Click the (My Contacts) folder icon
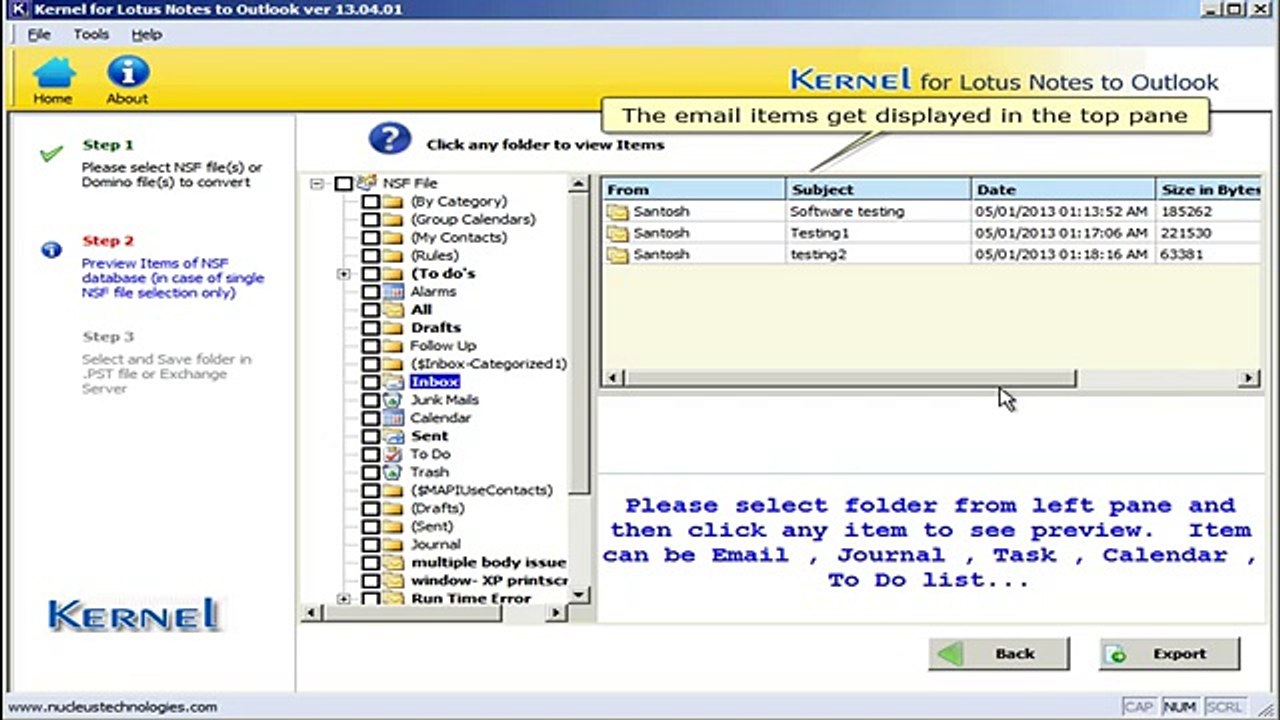The width and height of the screenshot is (1280, 720). [393, 237]
